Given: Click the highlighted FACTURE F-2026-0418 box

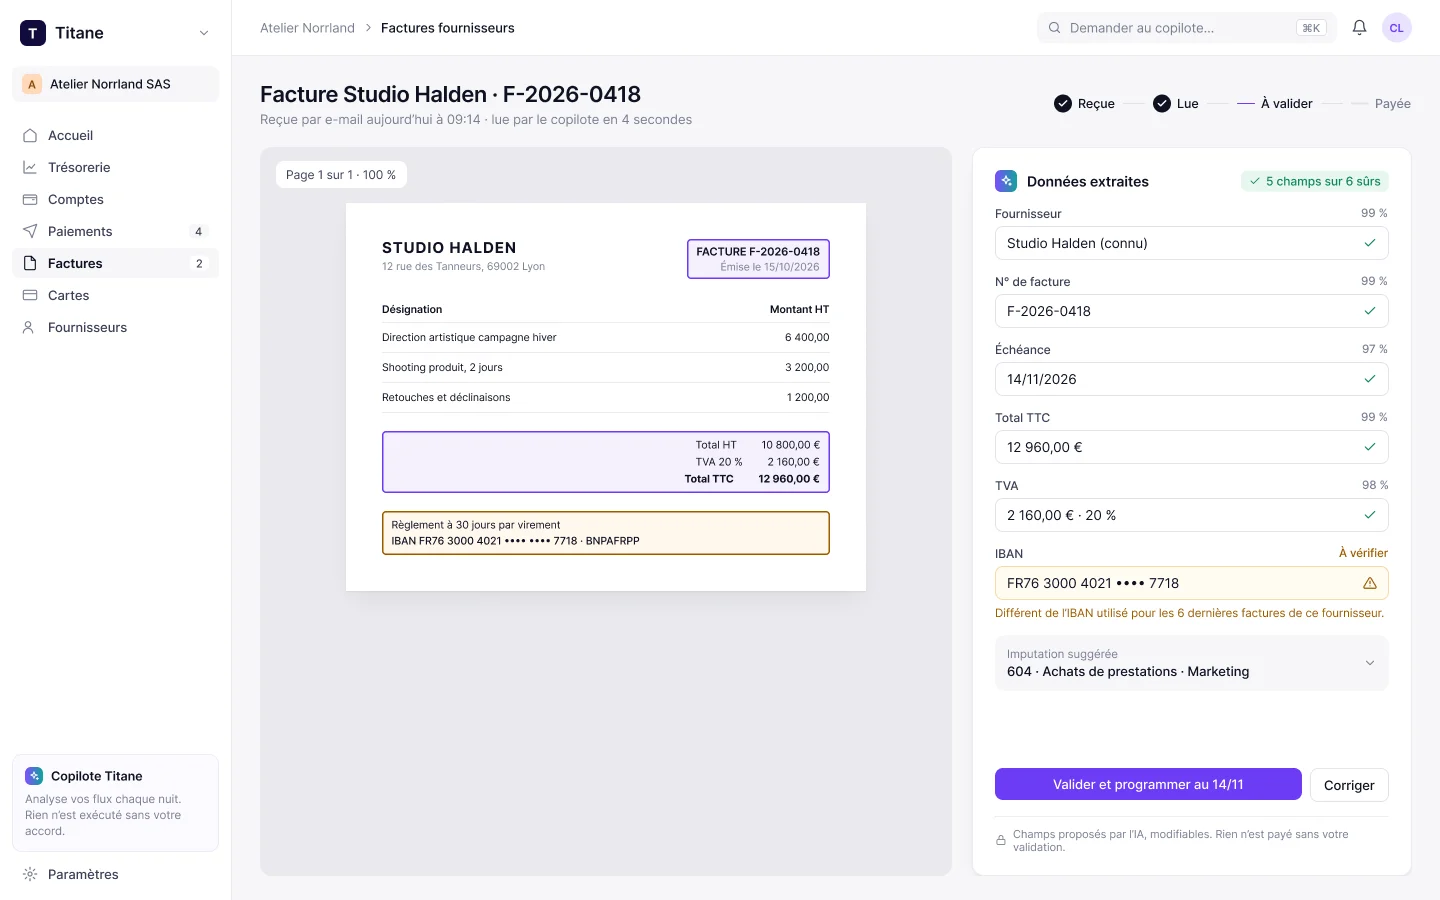Looking at the screenshot, I should tap(758, 259).
